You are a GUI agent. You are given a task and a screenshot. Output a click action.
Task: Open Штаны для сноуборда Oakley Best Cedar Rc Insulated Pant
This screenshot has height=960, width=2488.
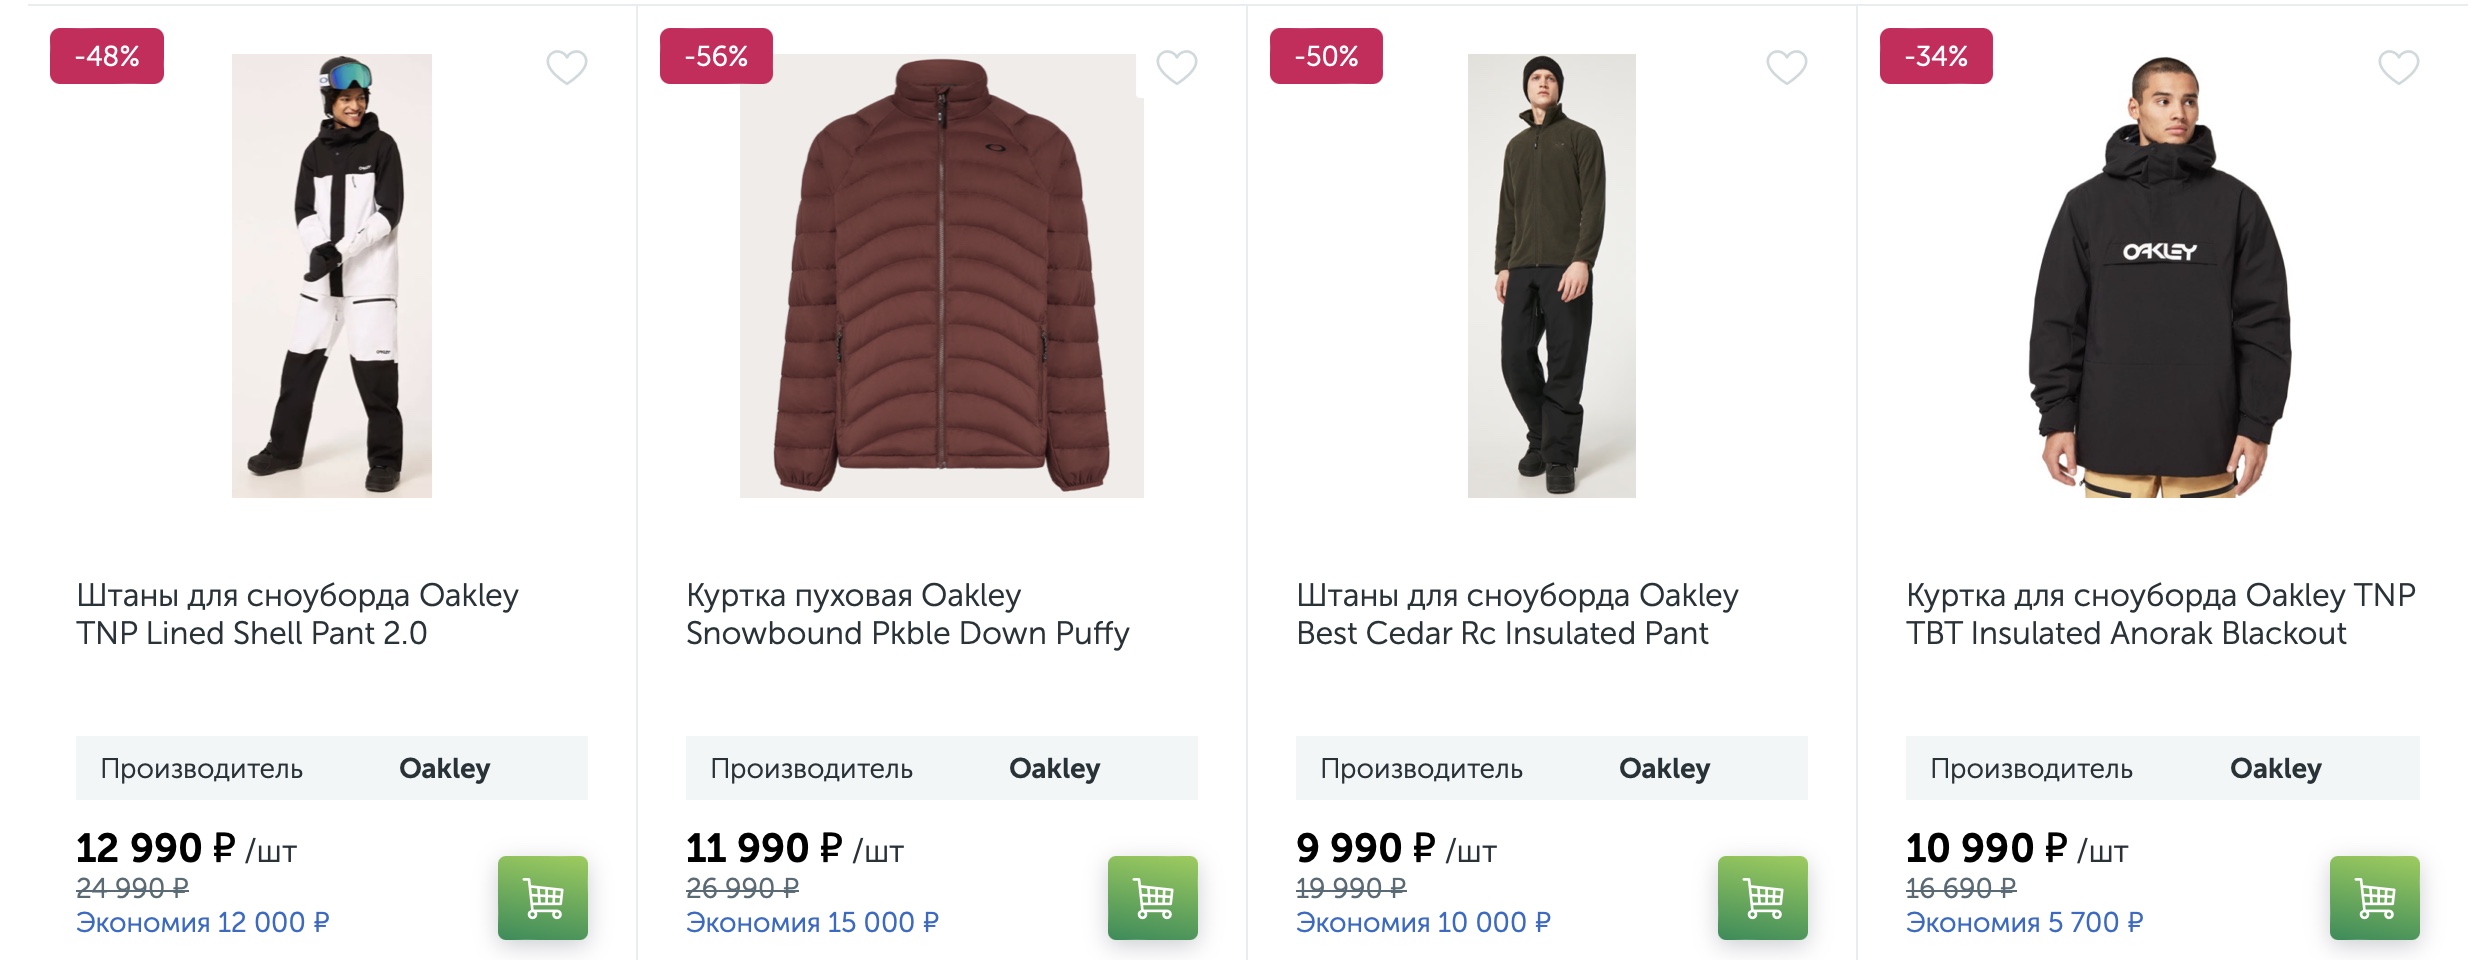tap(1517, 614)
